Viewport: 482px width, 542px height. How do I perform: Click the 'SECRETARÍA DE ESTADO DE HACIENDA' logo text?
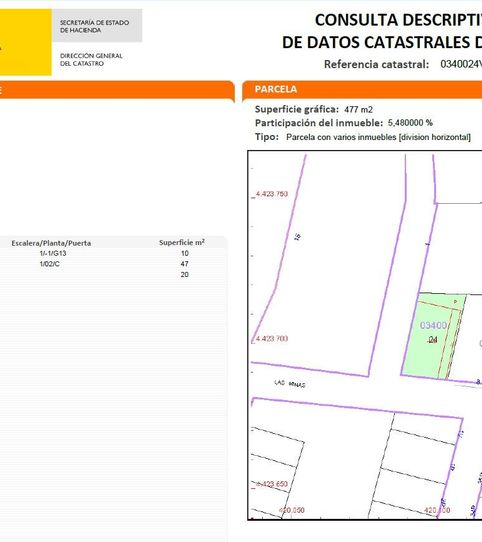(94, 26)
